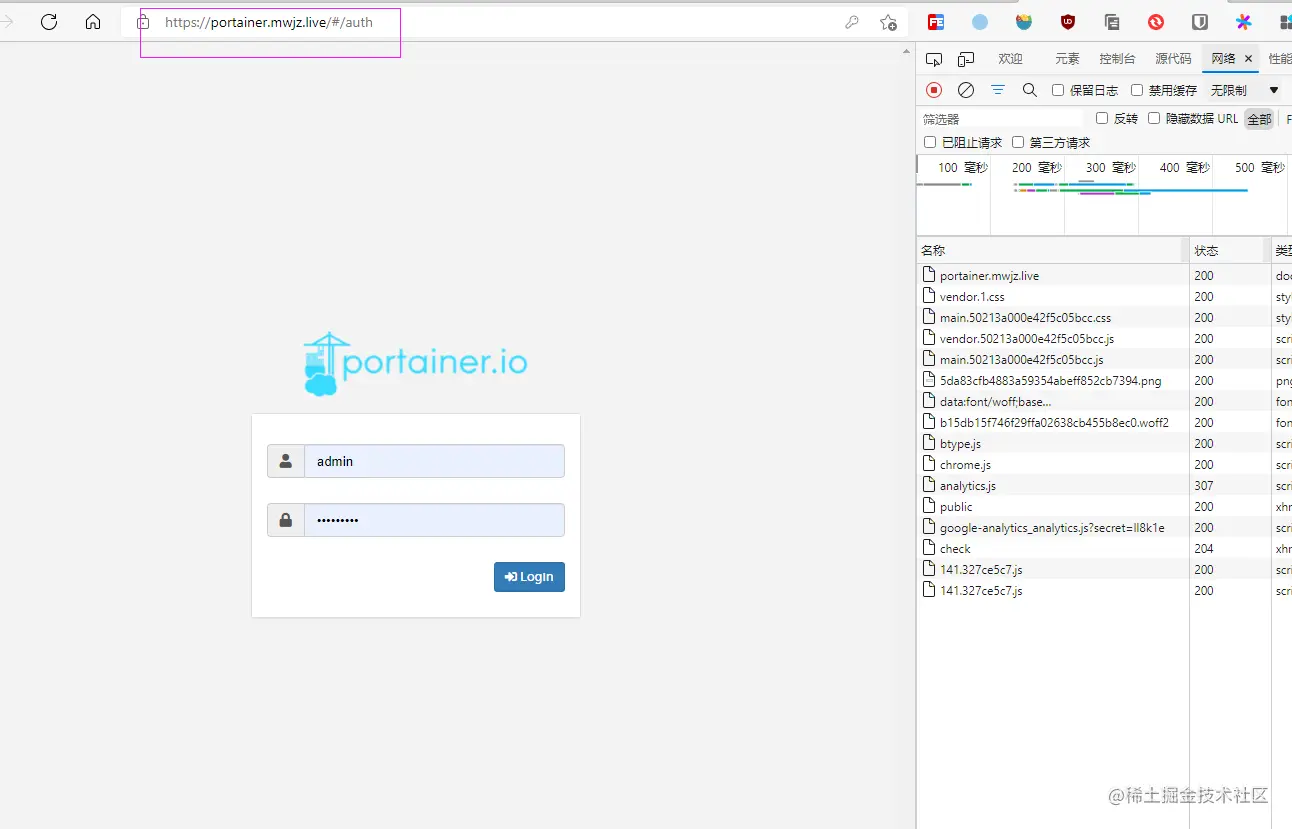
Task: Click the admin username input field
Action: tap(434, 461)
